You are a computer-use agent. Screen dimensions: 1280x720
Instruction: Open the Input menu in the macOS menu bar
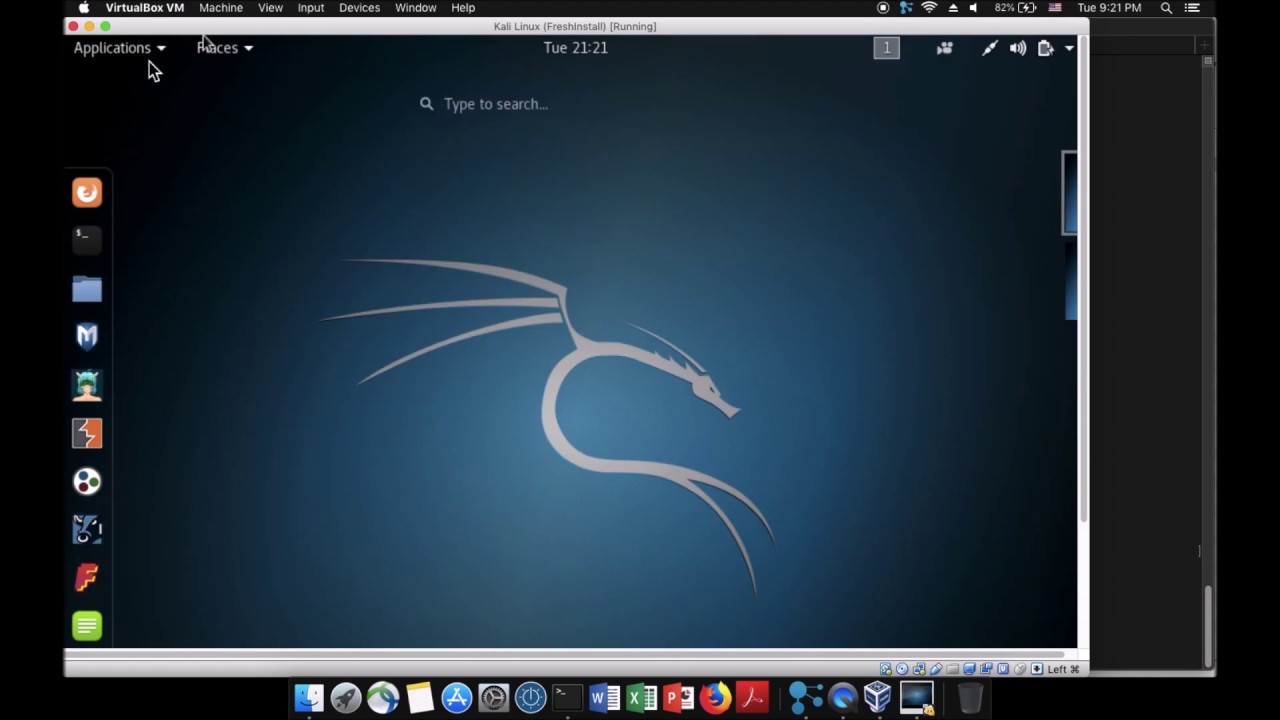pyautogui.click(x=311, y=8)
